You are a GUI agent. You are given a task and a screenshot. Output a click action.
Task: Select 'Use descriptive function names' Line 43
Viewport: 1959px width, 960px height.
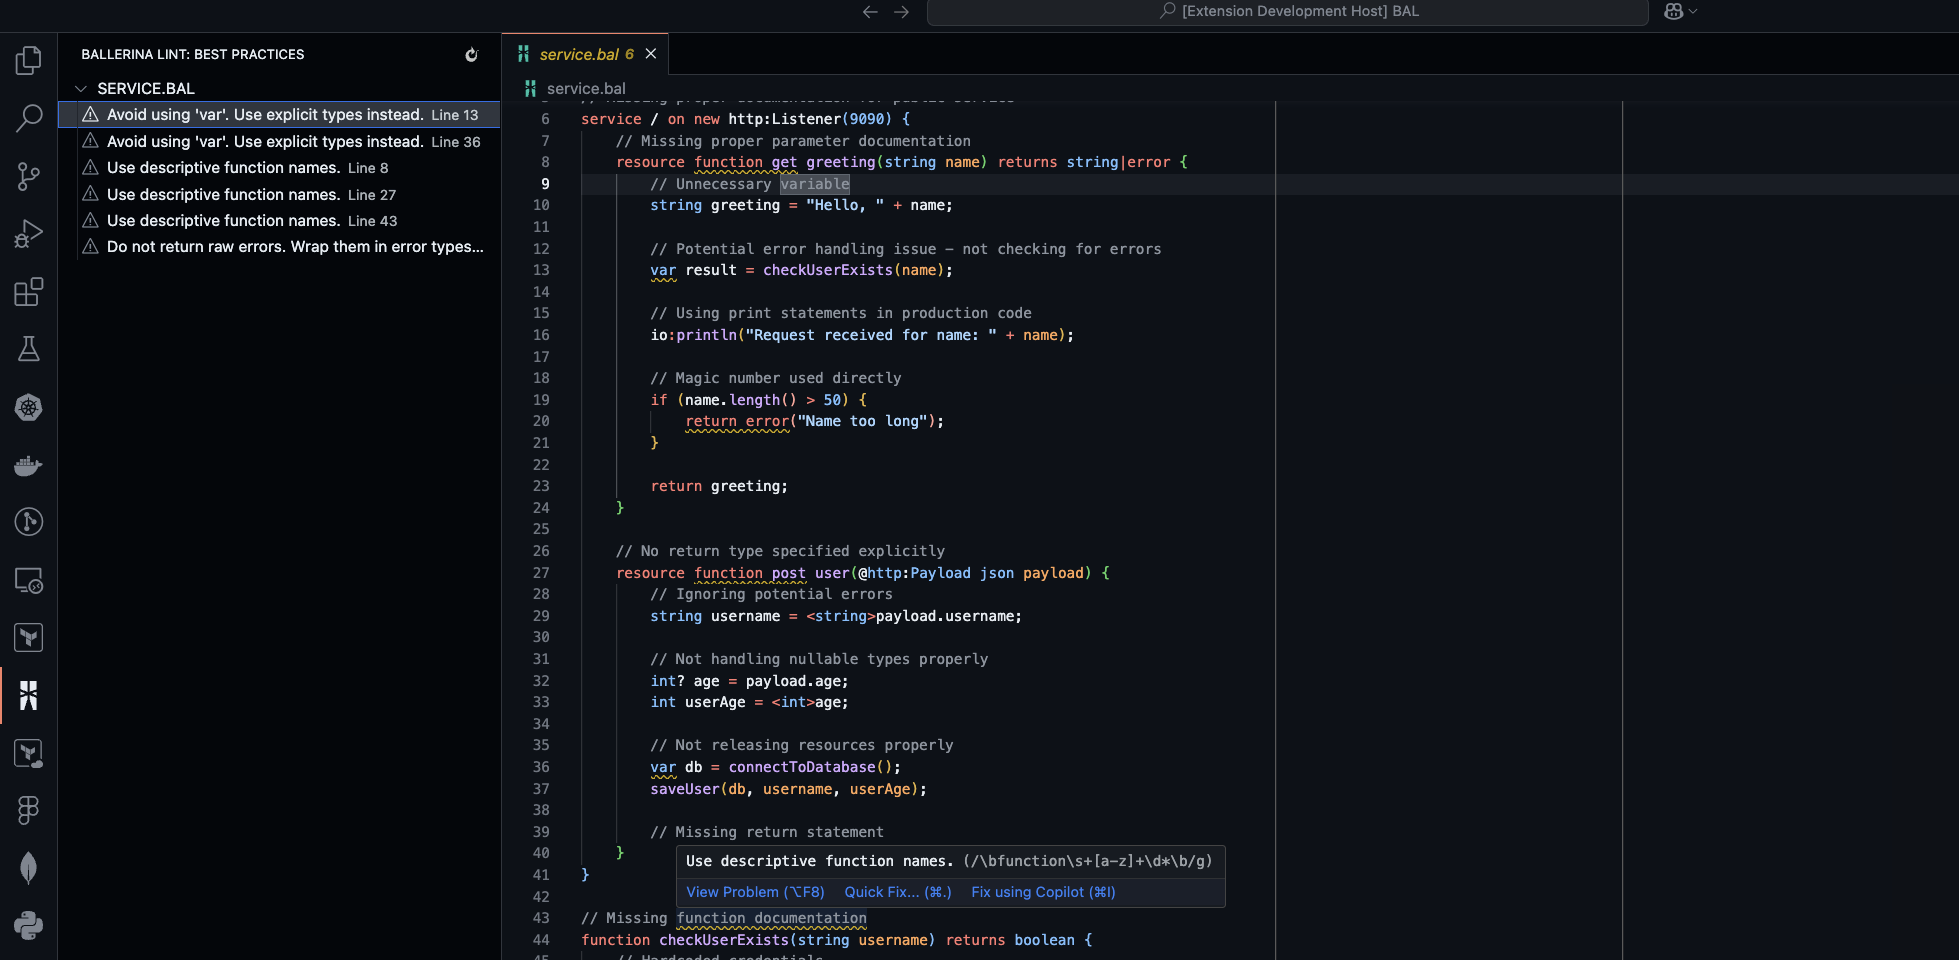[279, 221]
